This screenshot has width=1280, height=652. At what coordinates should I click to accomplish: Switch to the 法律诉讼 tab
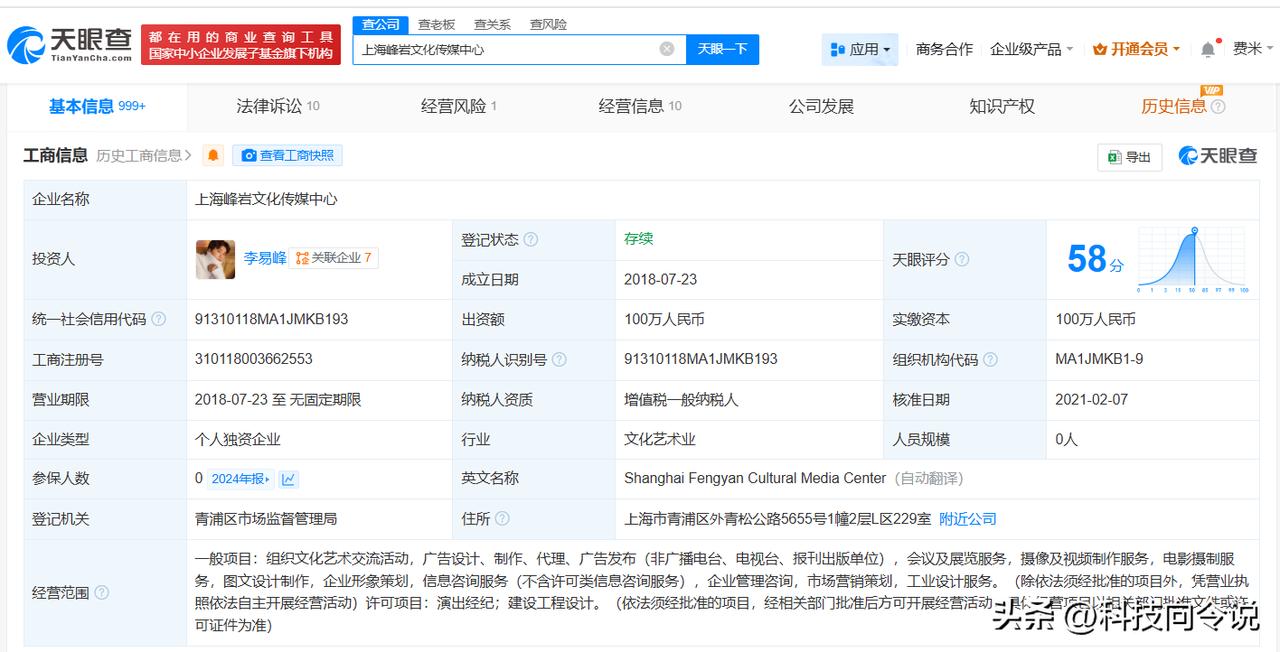click(x=278, y=106)
